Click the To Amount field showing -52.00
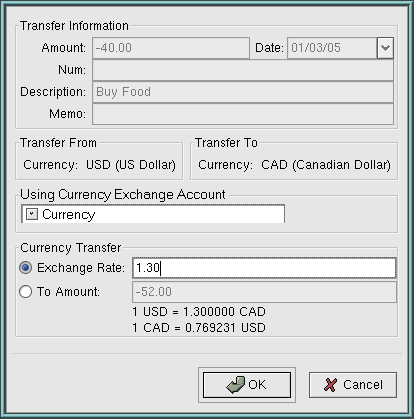The height and width of the screenshot is (419, 414). click(x=264, y=292)
